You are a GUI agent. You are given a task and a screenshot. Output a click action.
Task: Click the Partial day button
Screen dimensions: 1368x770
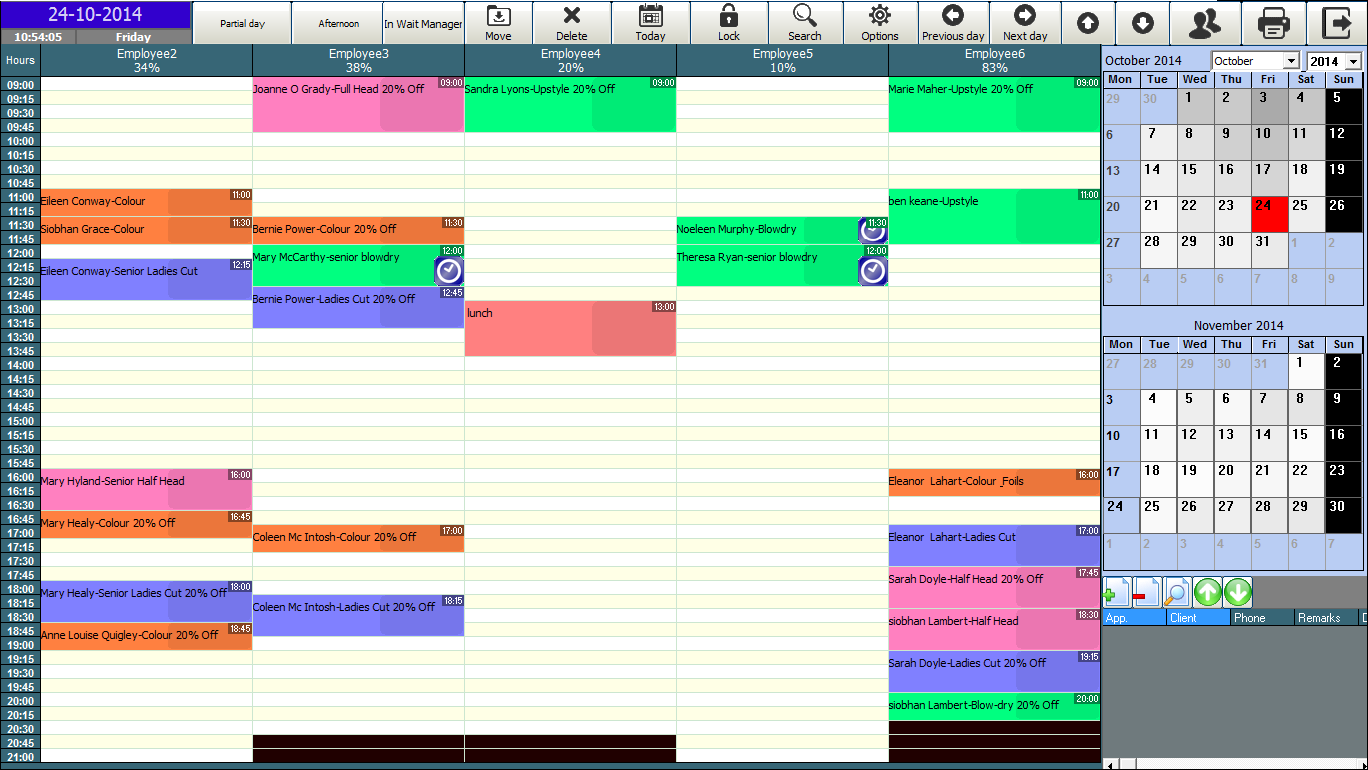(x=241, y=23)
